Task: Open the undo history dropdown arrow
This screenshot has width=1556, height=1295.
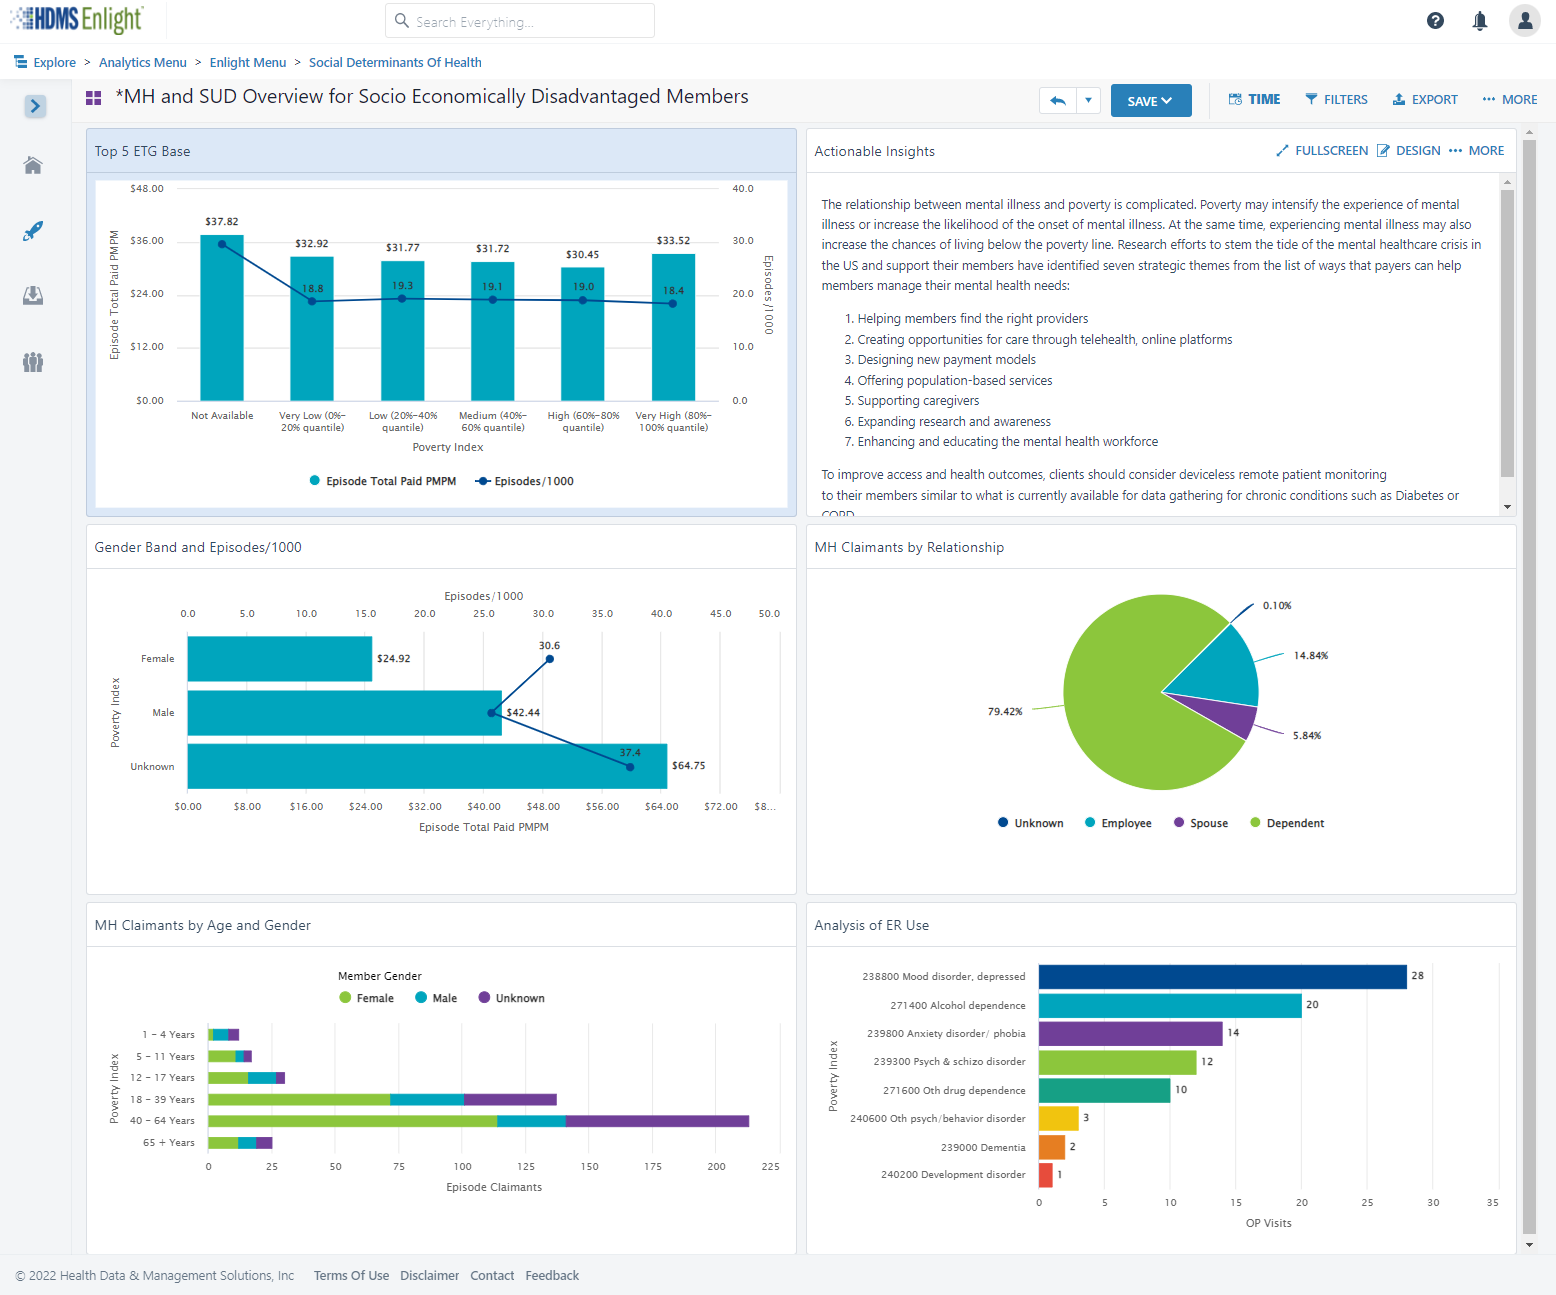Action: 1088,100
